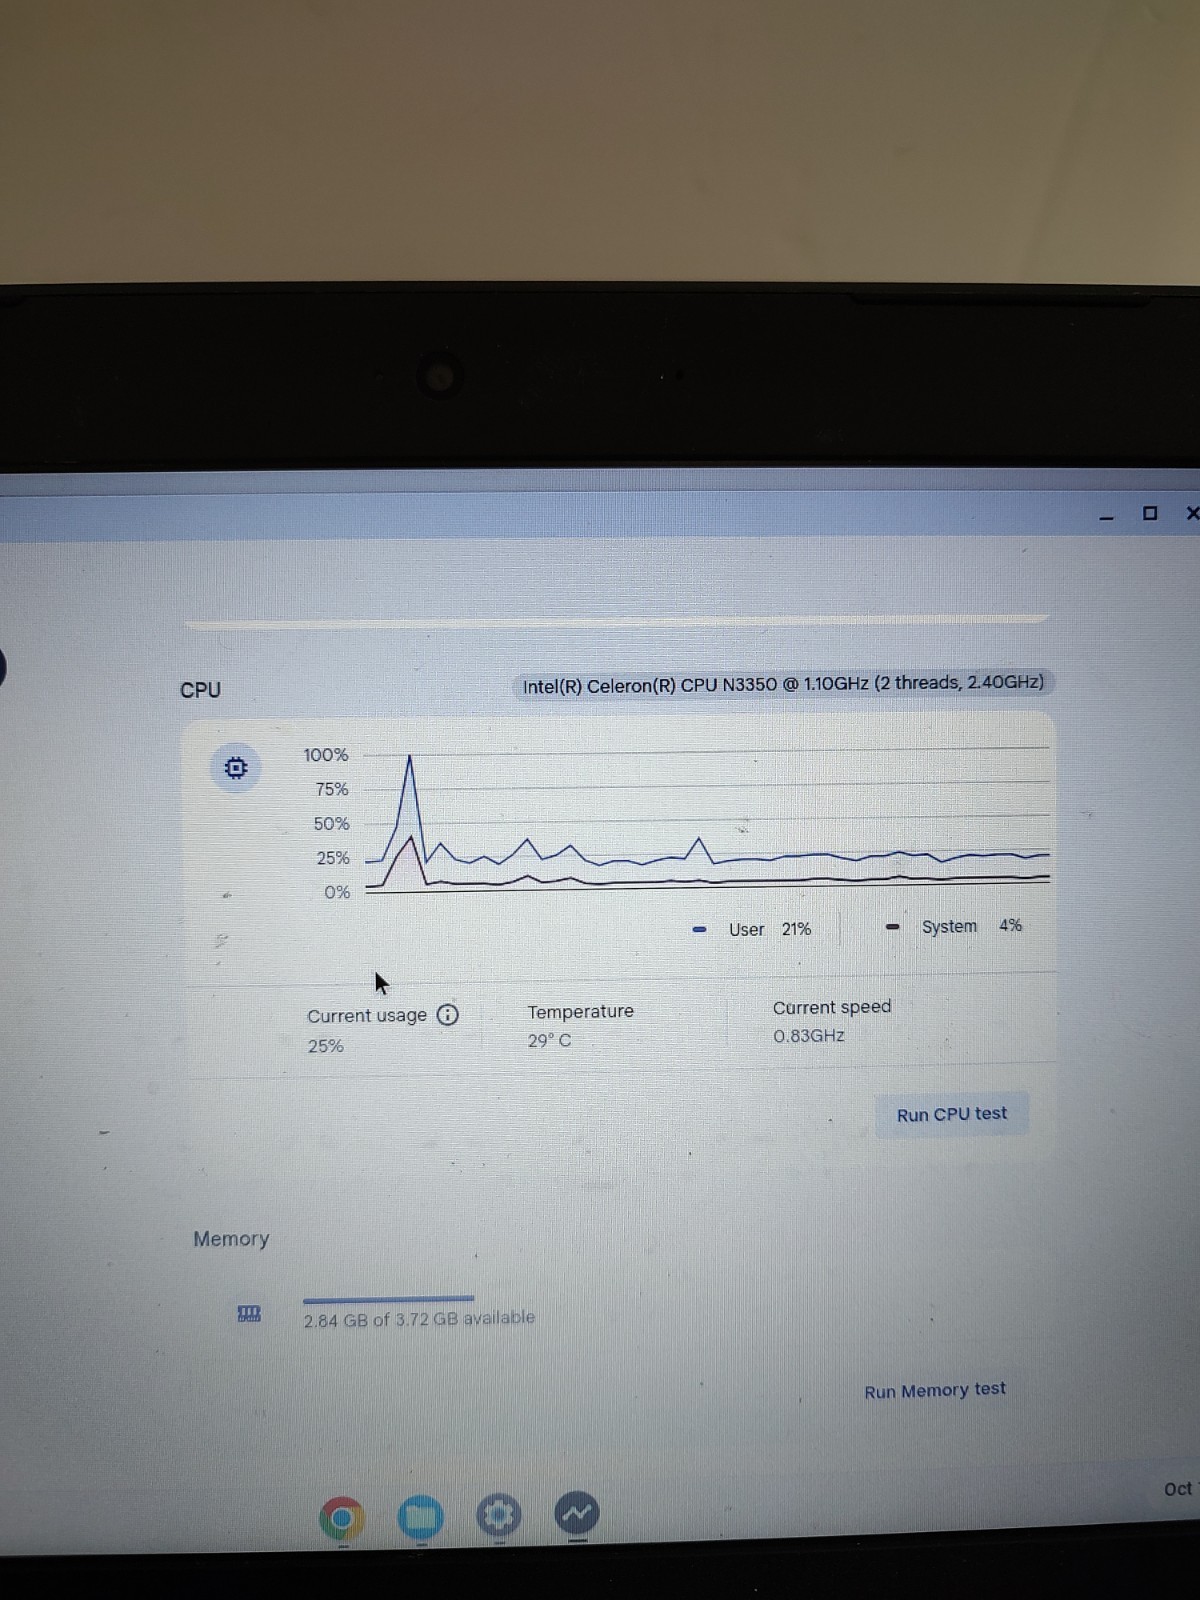
Task: Run the CPU test
Action: click(x=952, y=1114)
